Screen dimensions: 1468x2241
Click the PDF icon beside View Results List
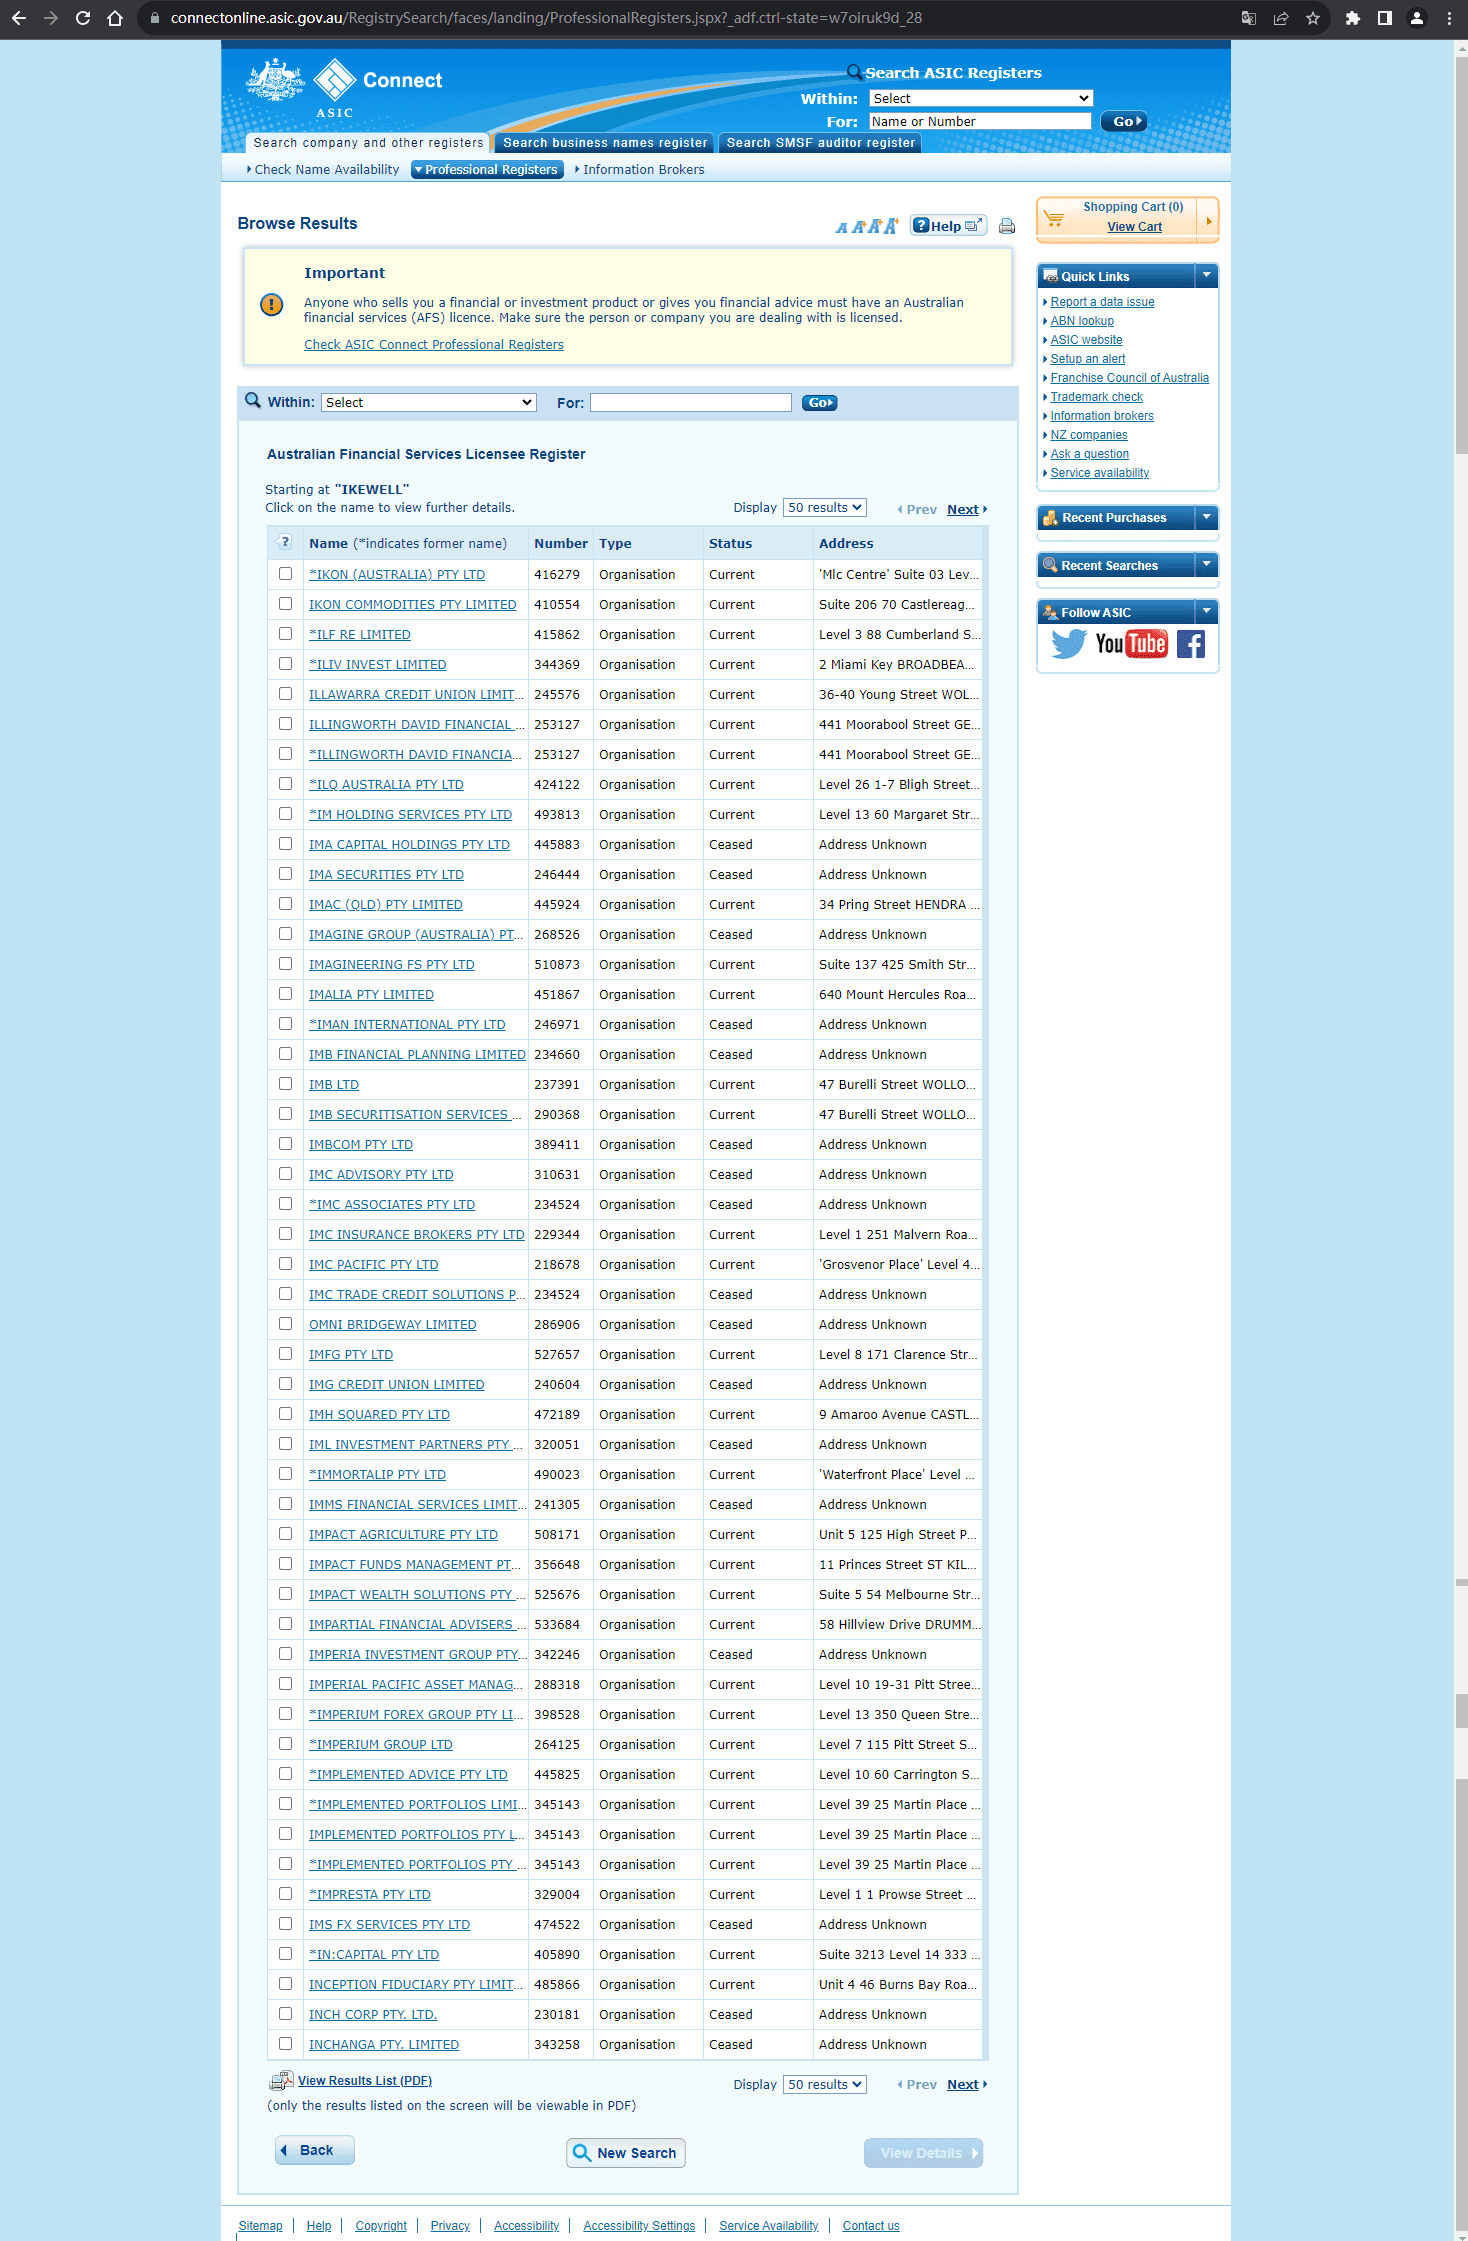(281, 2081)
